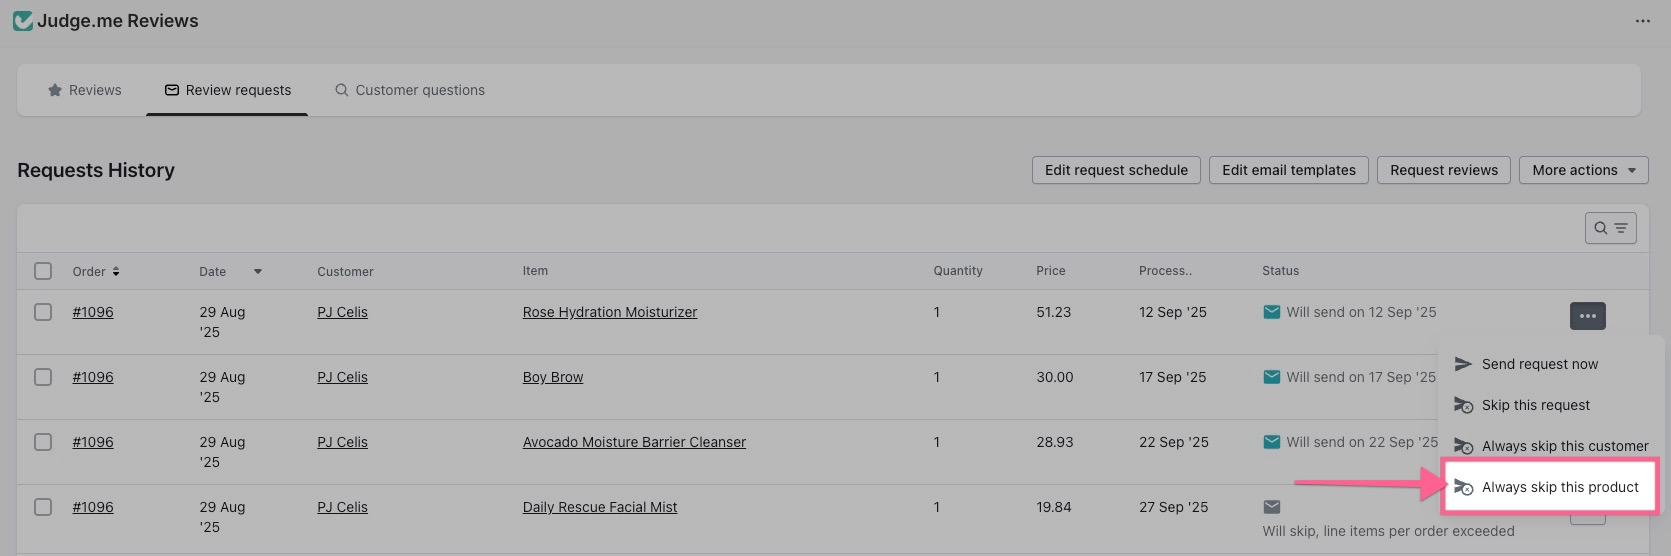The height and width of the screenshot is (556, 1671).
Task: Click the teal envelope icon in the Boy Brow row
Action: tap(1271, 377)
